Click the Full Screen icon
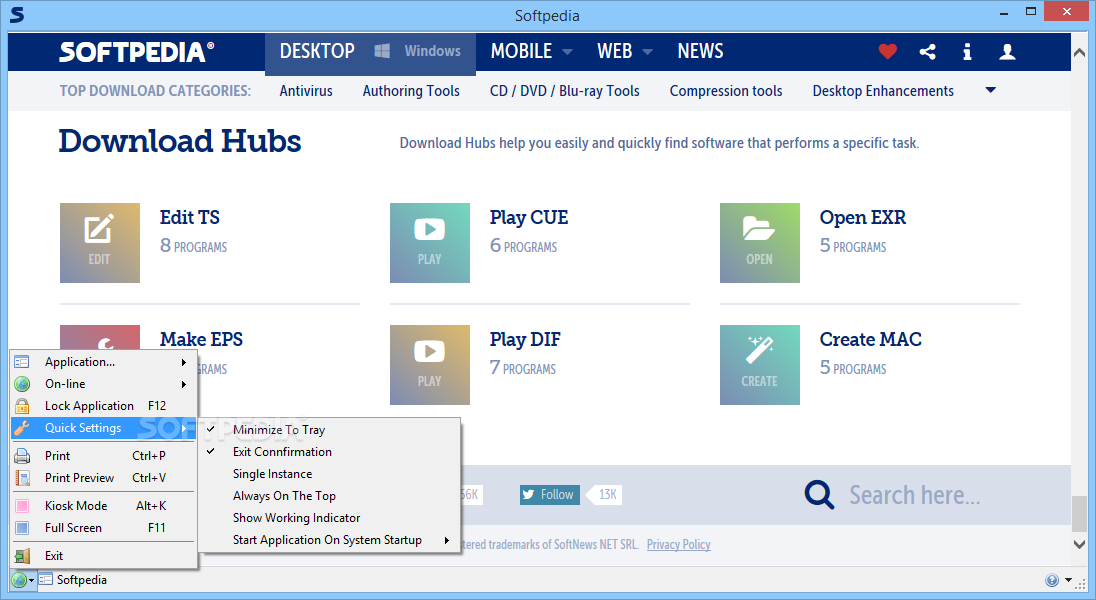The image size is (1096, 600). [x=22, y=528]
